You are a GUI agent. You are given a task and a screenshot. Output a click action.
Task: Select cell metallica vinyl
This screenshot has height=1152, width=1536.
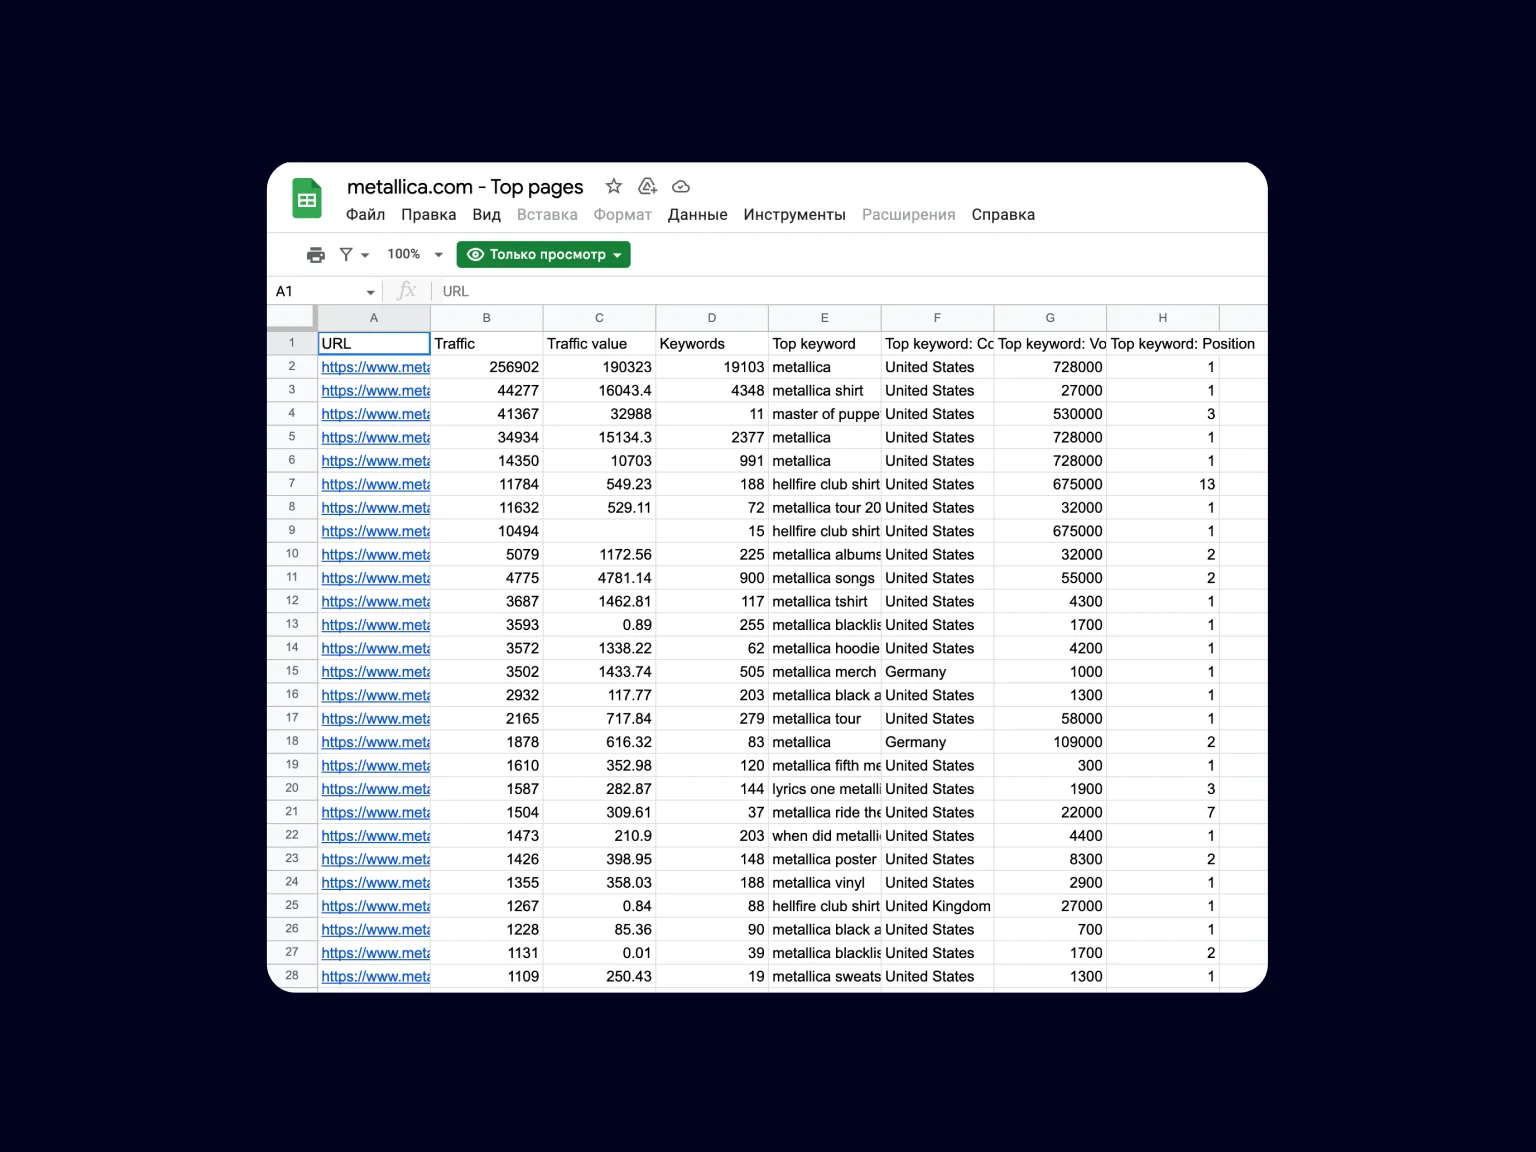click(x=825, y=883)
